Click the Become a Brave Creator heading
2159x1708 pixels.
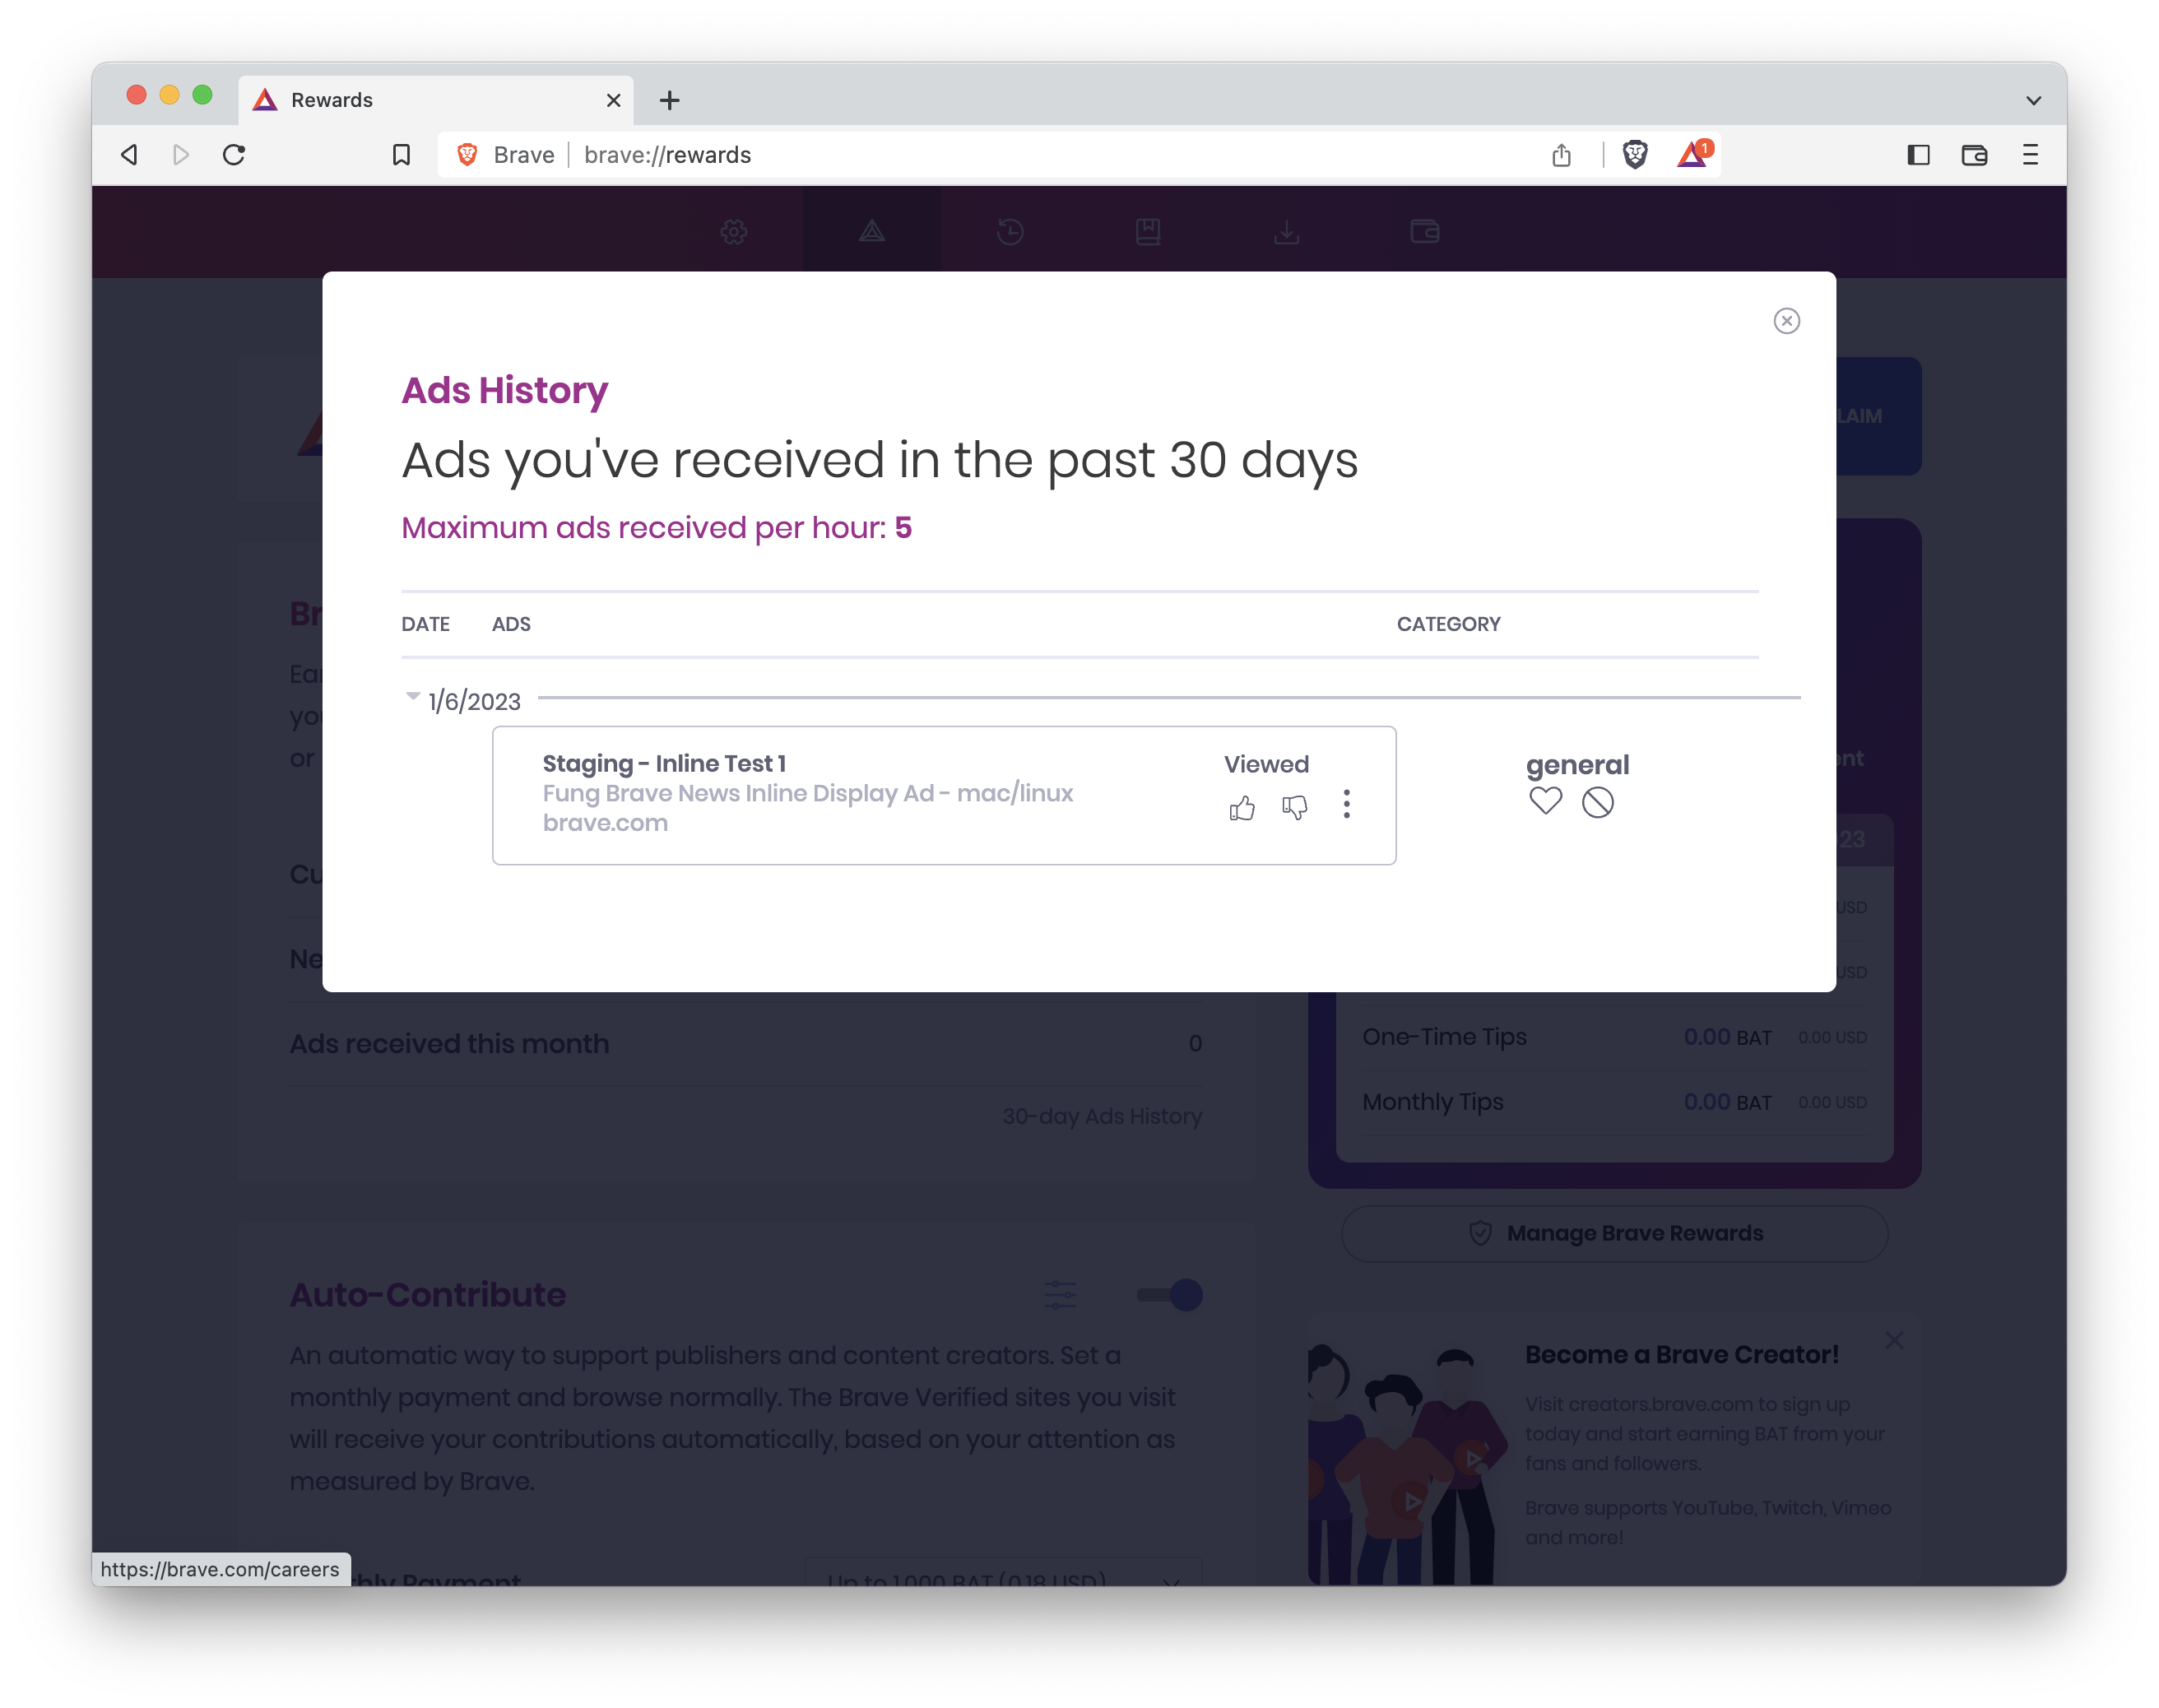point(1681,1354)
